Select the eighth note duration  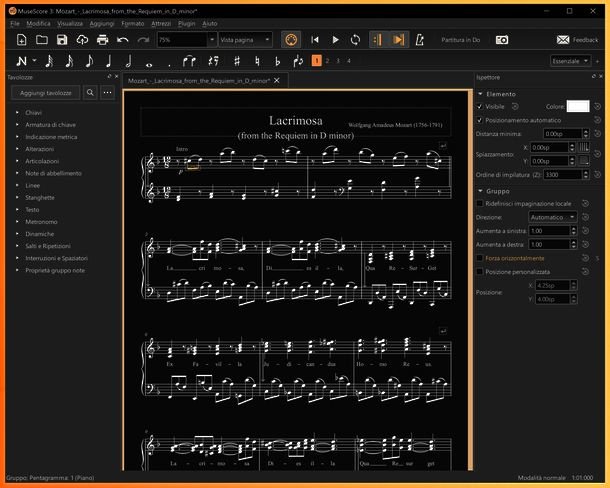click(x=89, y=61)
